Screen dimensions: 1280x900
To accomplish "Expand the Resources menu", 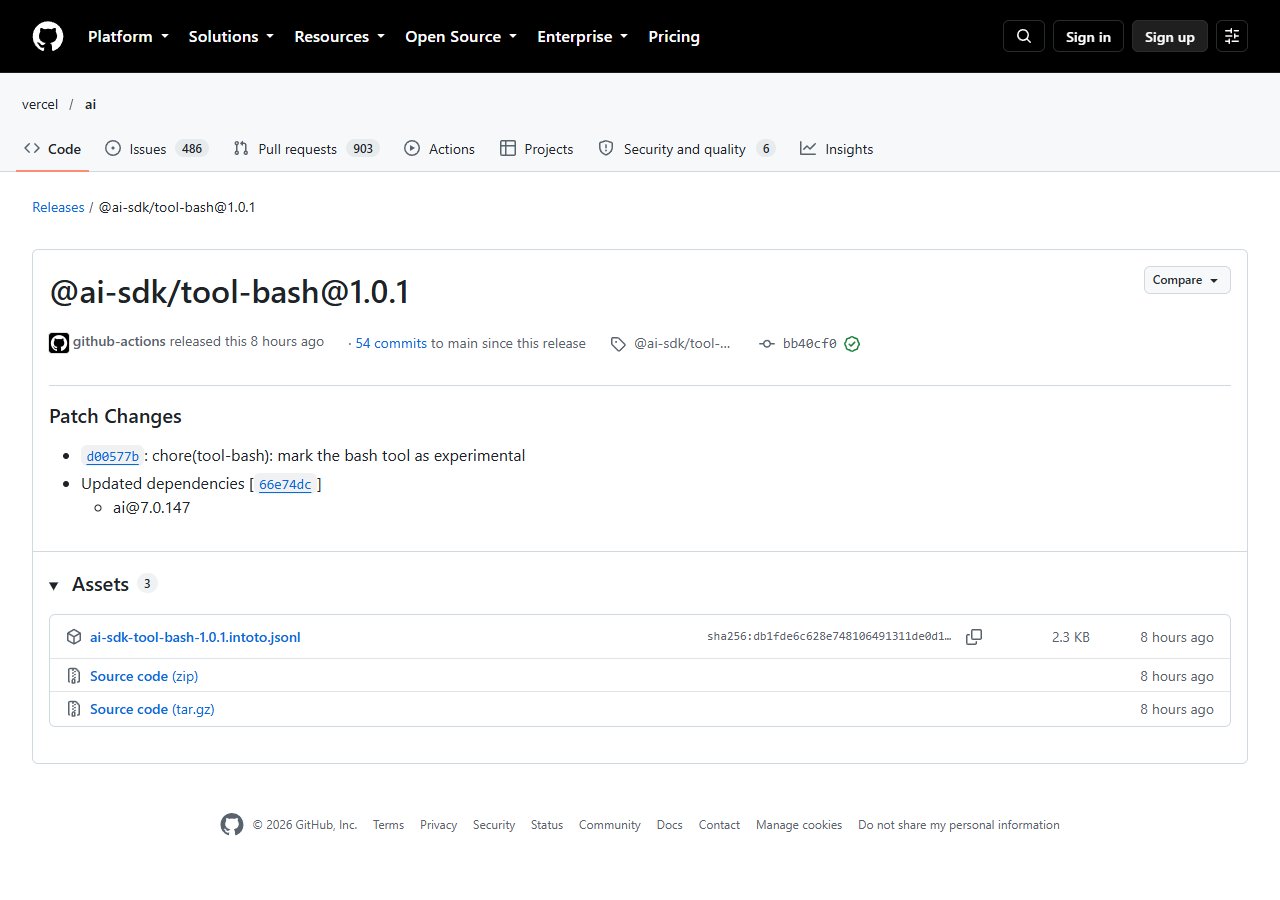I will coord(339,36).
